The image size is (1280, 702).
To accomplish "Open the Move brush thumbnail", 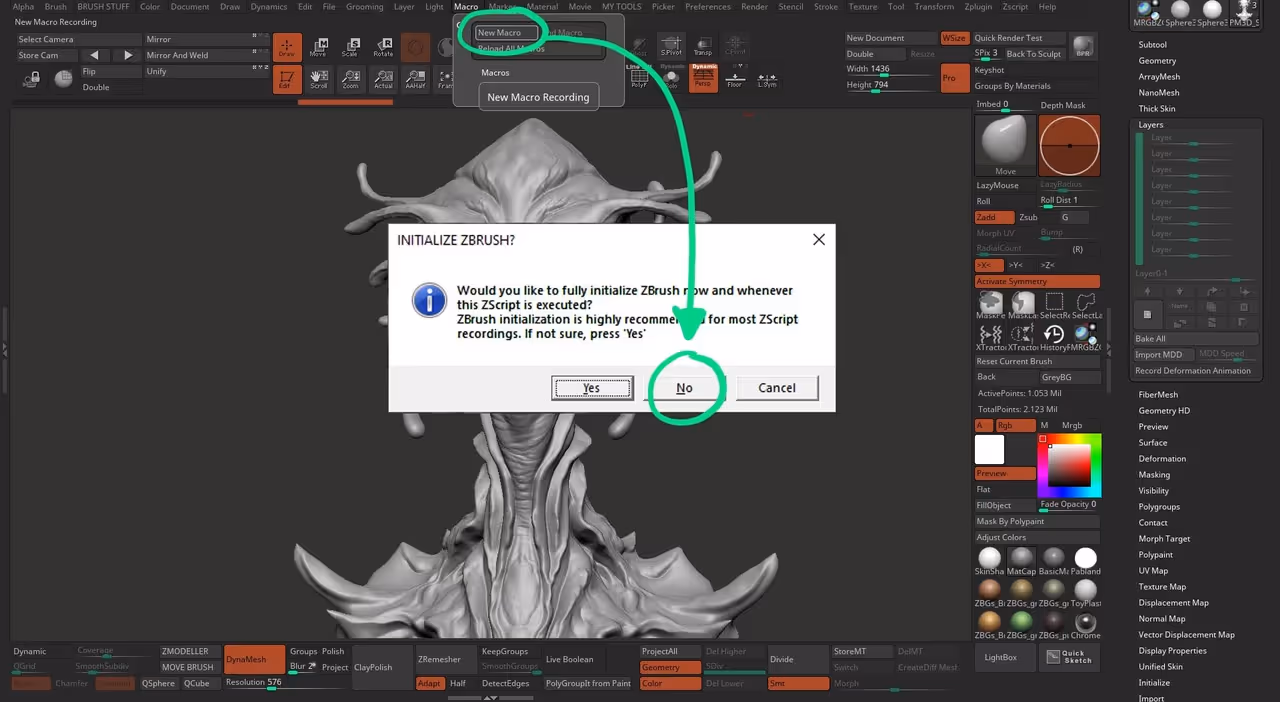I will pos(1005,145).
